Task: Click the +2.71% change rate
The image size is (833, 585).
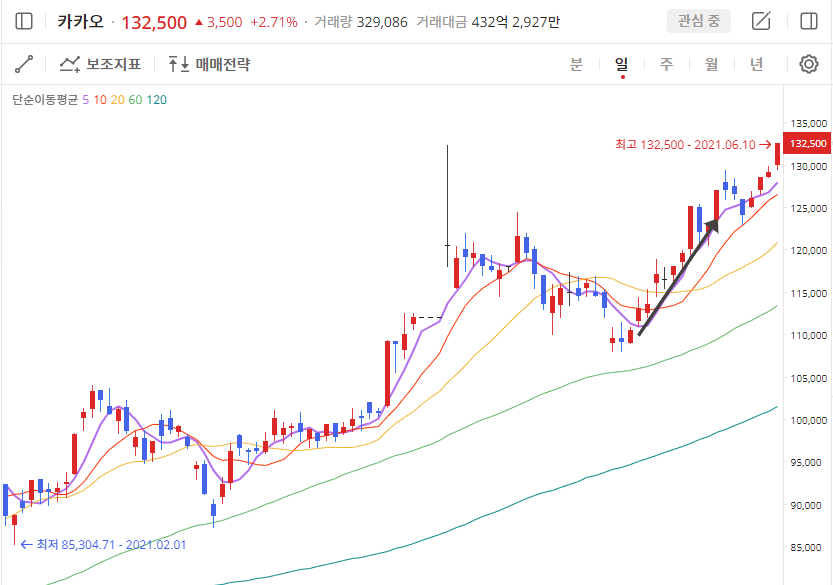Action: tap(274, 22)
